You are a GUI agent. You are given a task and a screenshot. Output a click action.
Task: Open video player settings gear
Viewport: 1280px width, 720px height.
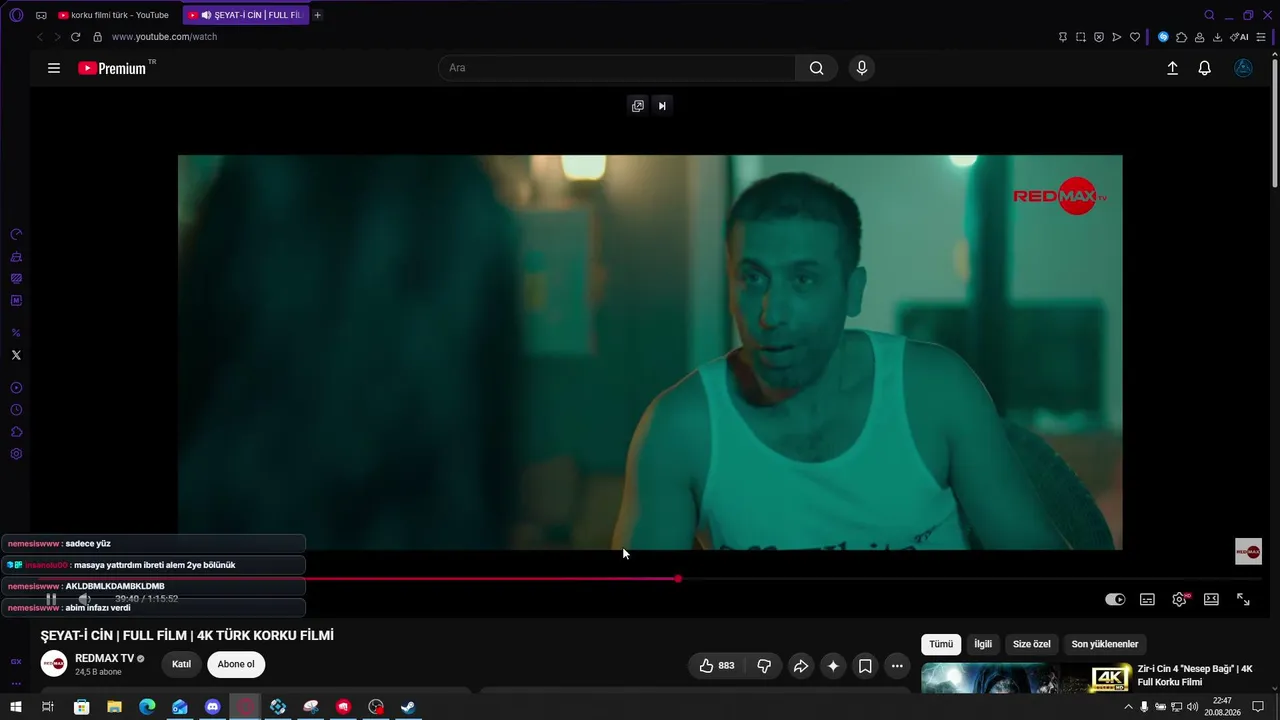(1180, 599)
